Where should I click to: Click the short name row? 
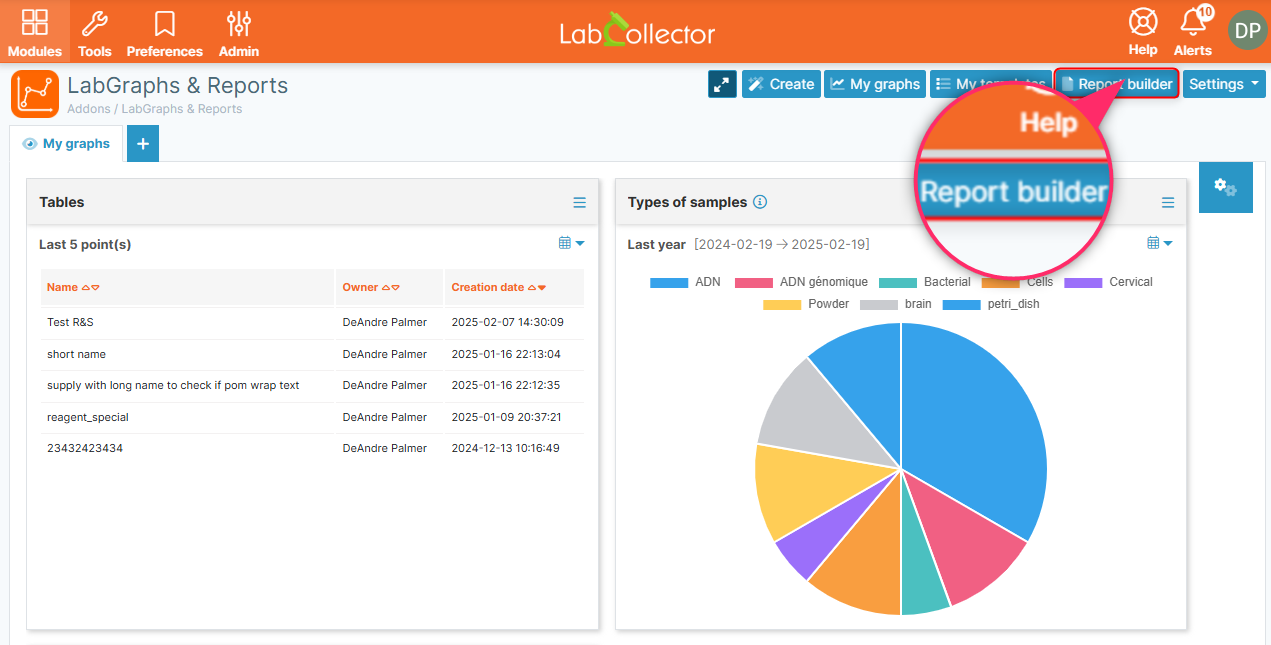[x=312, y=354]
